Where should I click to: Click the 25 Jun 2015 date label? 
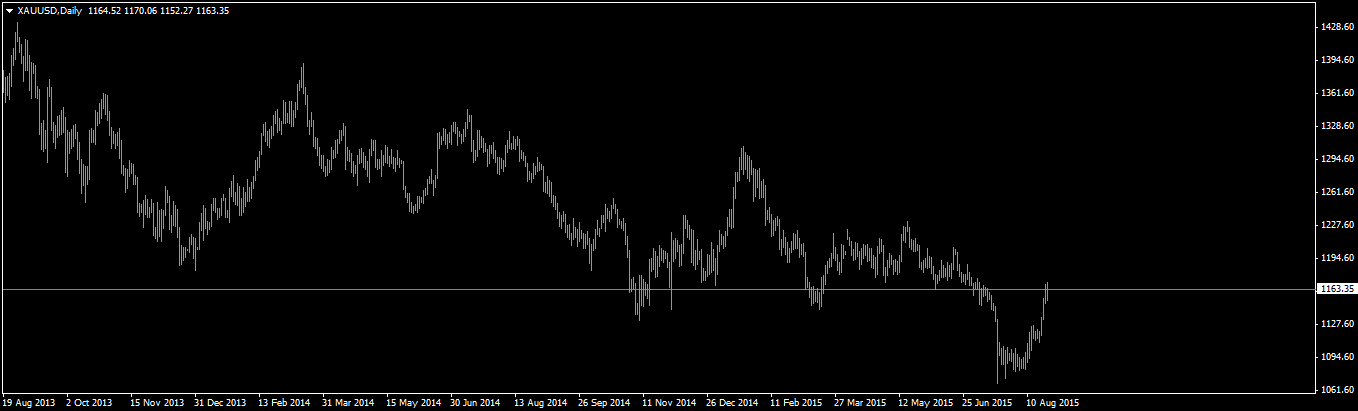coord(988,403)
